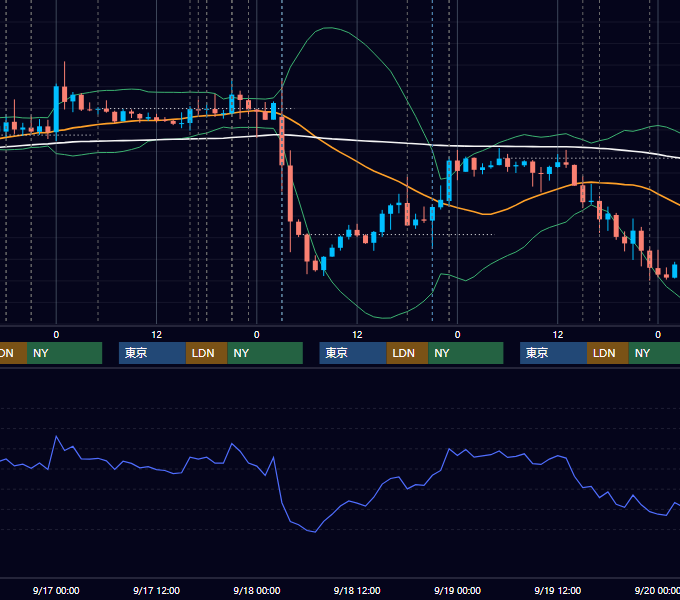The height and width of the screenshot is (600, 680).
Task: Click the blue oscillator line low point
Action: click(x=314, y=532)
